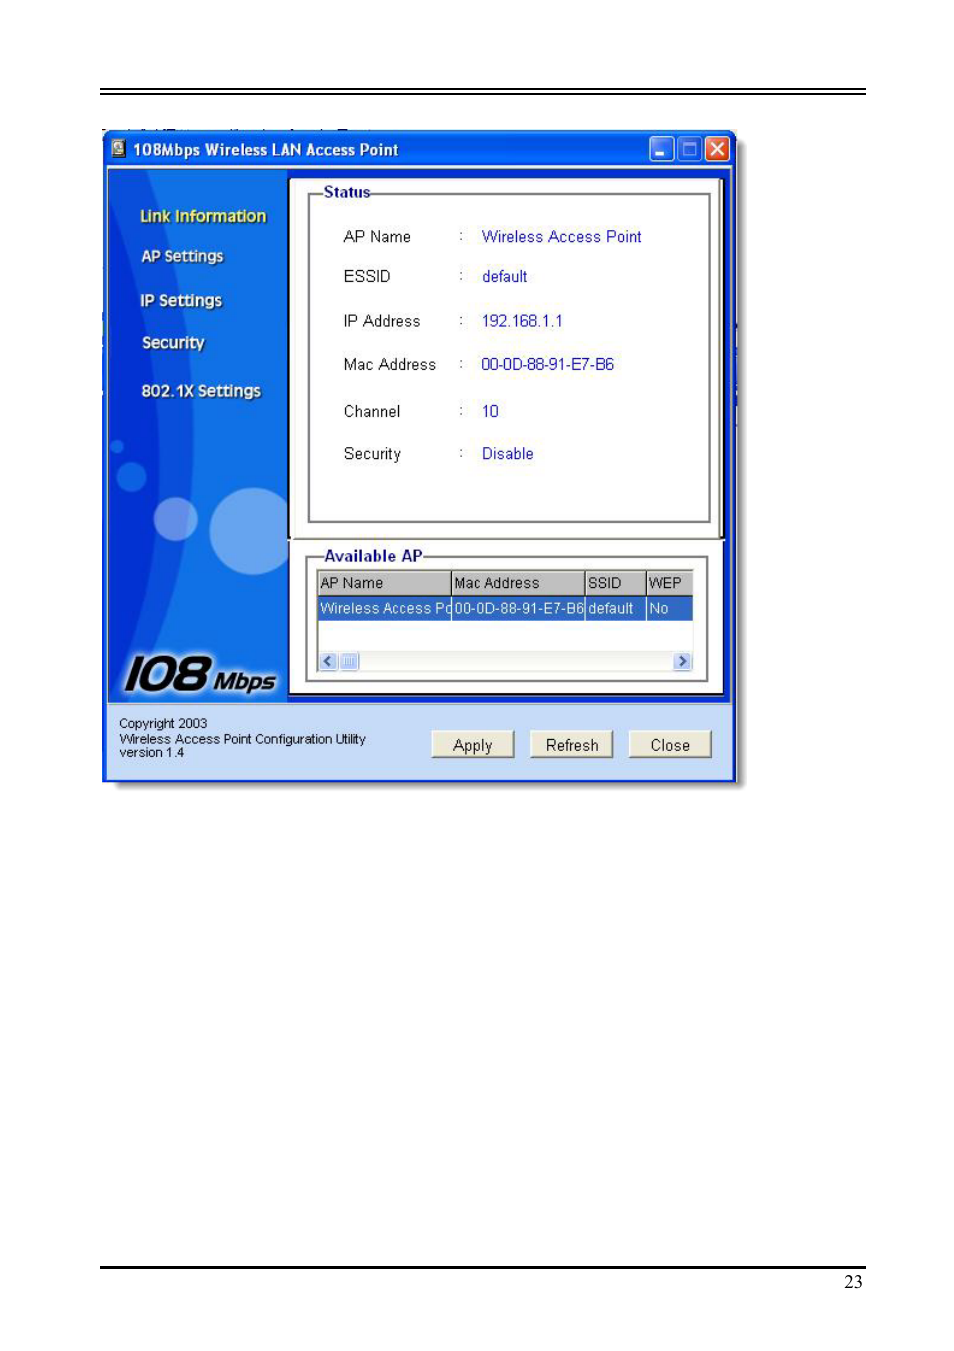Click the Apply button
The image size is (954, 1351).
pyautogui.click(x=473, y=745)
